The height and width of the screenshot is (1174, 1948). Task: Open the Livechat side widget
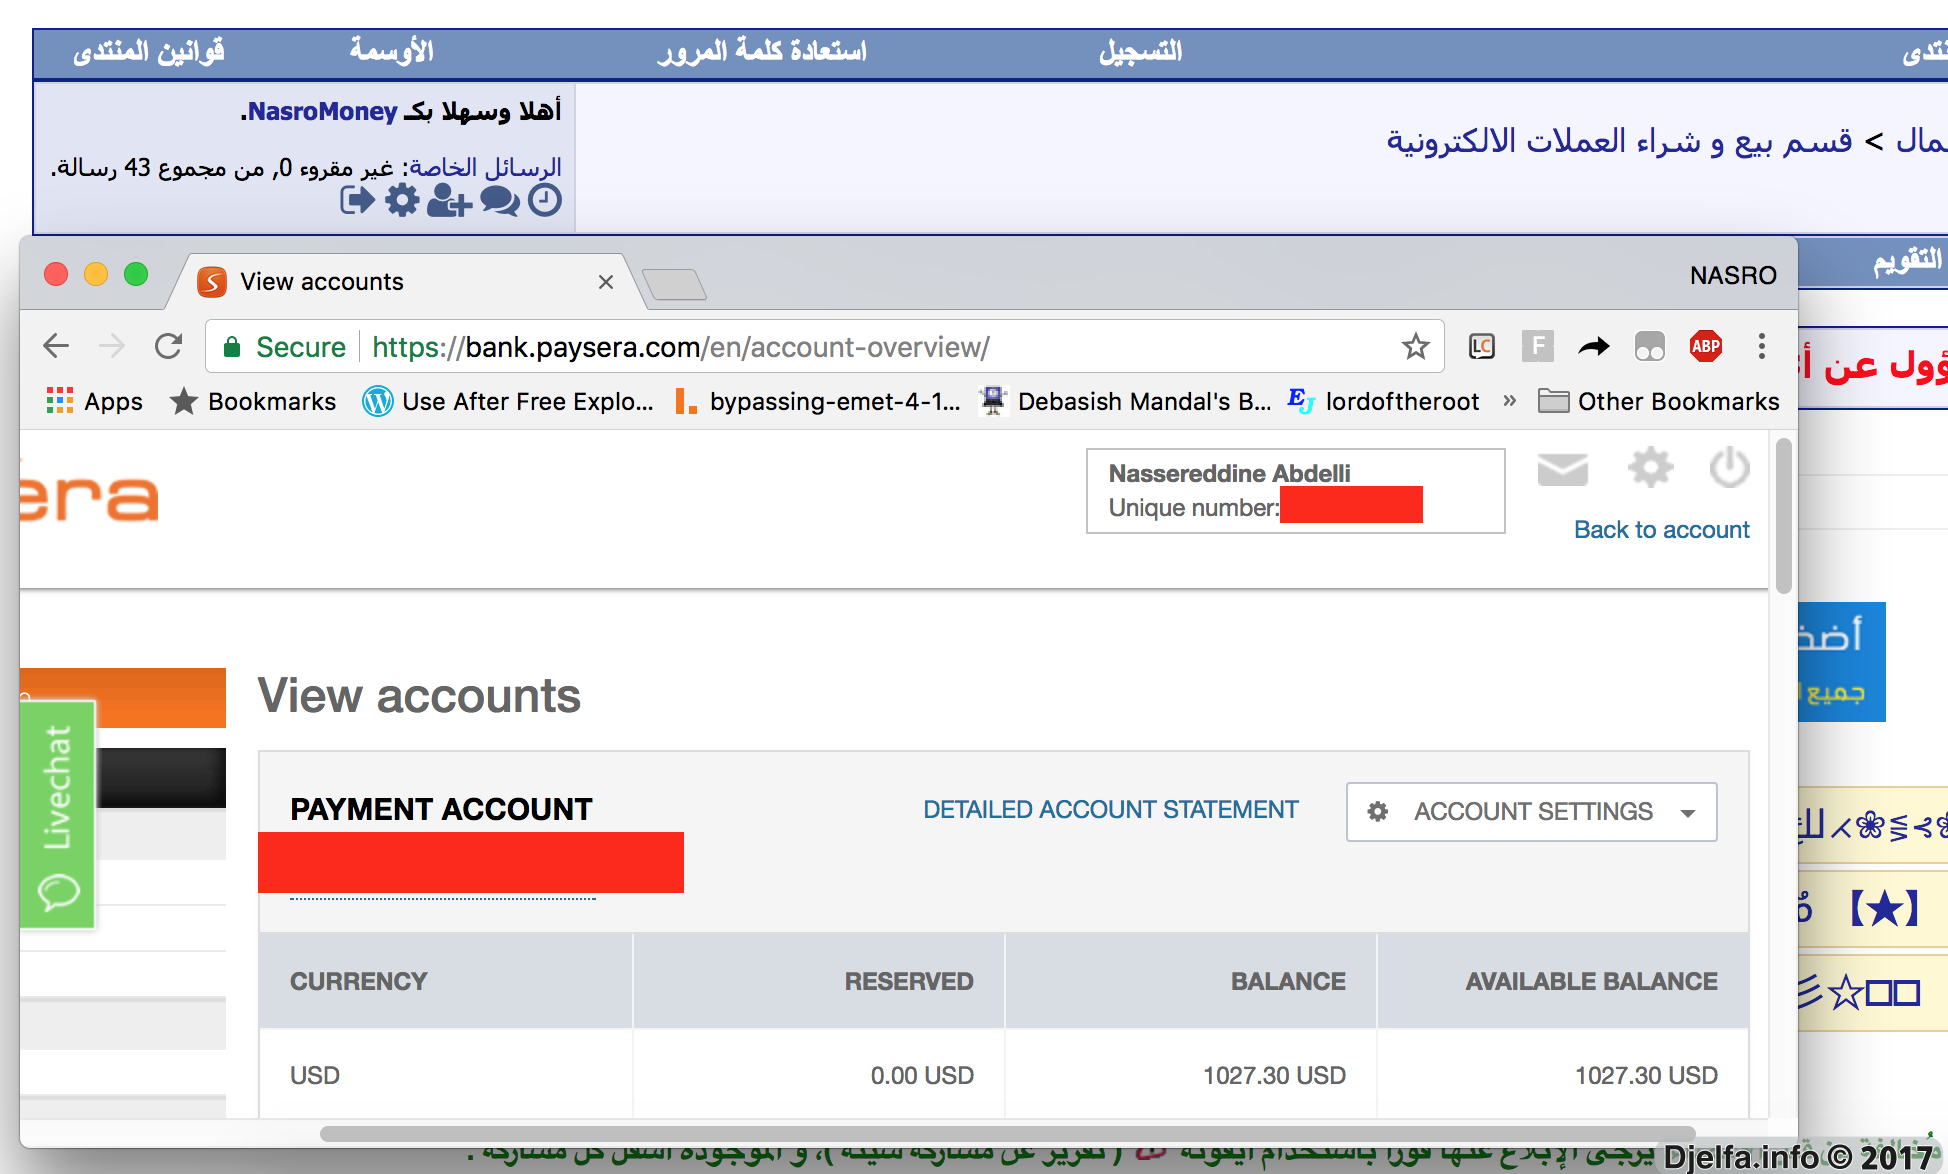tap(57, 815)
